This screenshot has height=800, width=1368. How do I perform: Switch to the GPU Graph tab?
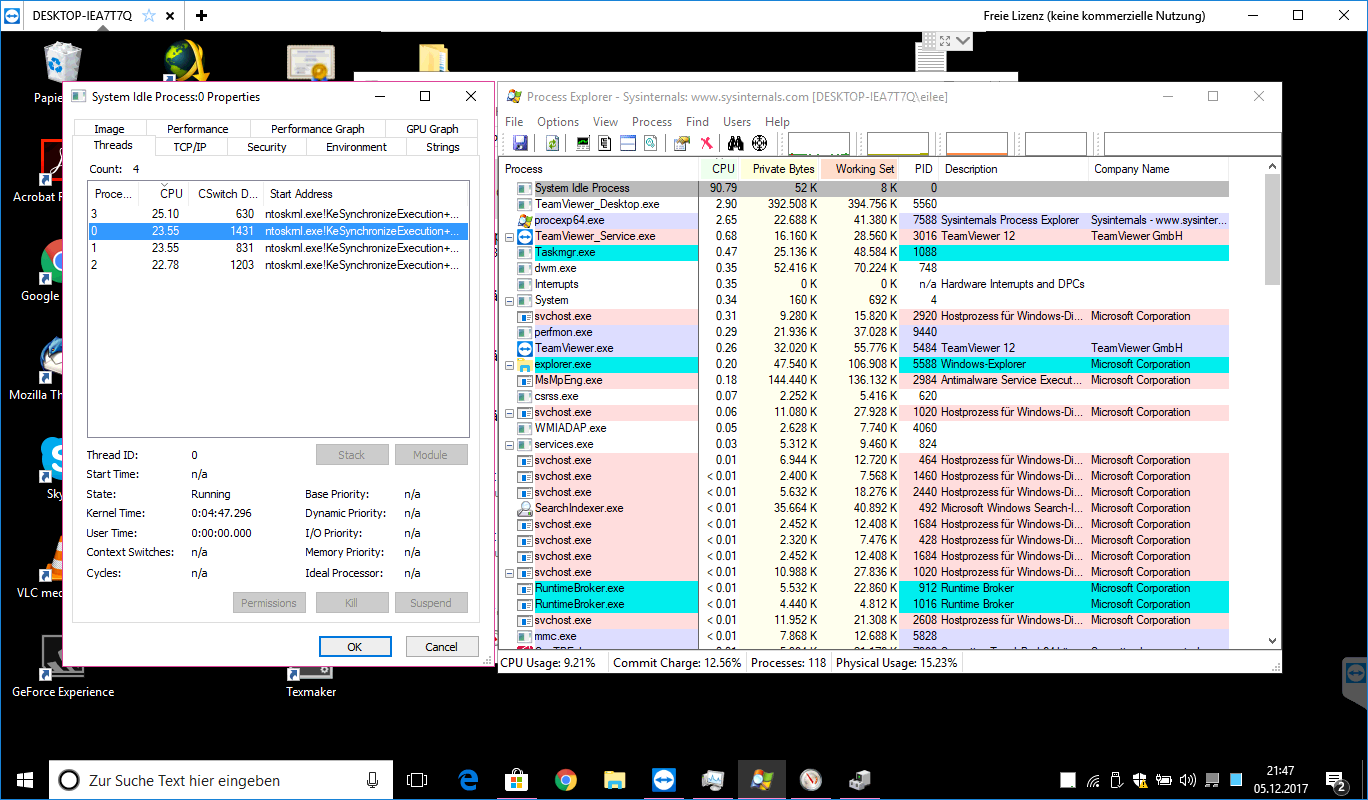click(x=432, y=129)
